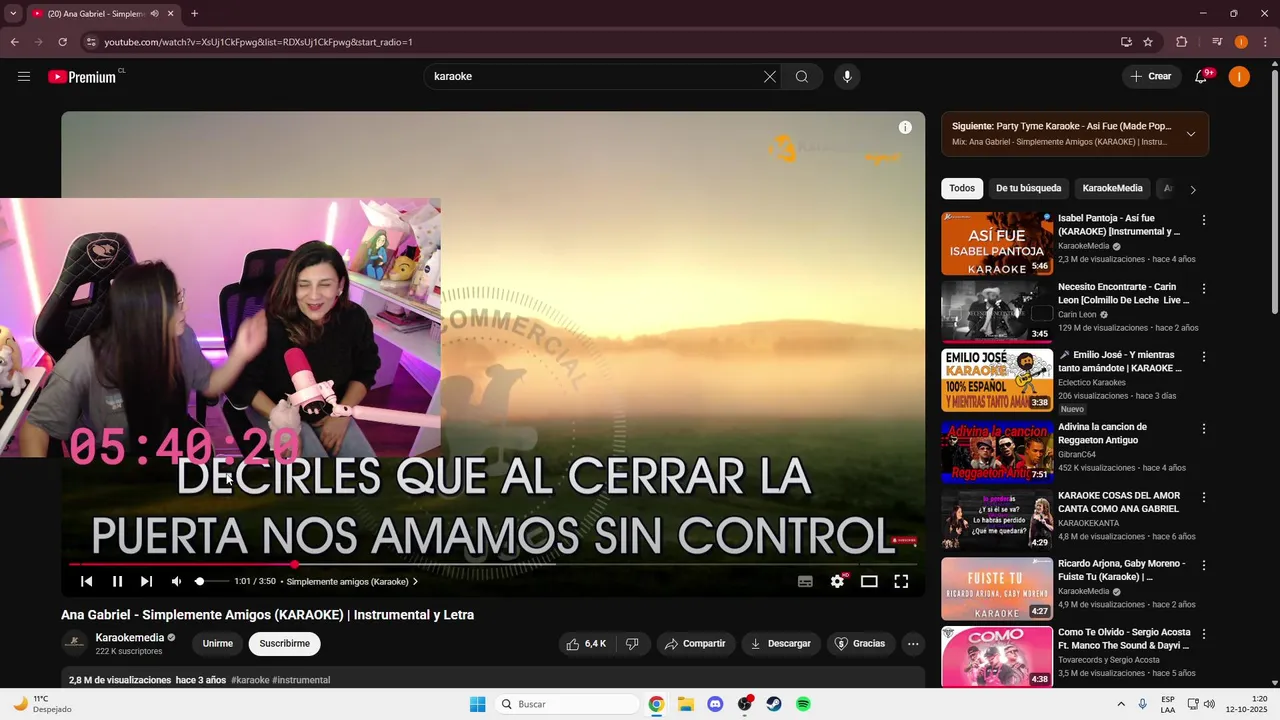Open Spotify from the taskbar
Viewport: 1280px width, 720px height.
[x=803, y=704]
